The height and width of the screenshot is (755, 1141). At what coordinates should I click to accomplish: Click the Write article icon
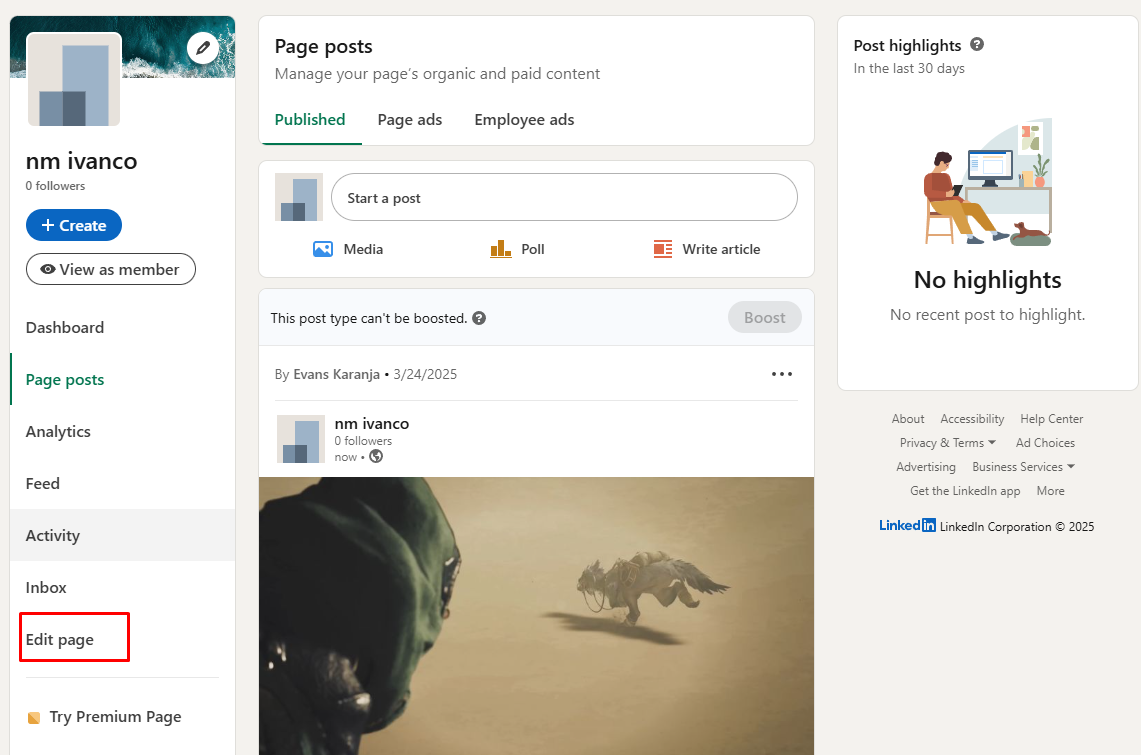(663, 249)
